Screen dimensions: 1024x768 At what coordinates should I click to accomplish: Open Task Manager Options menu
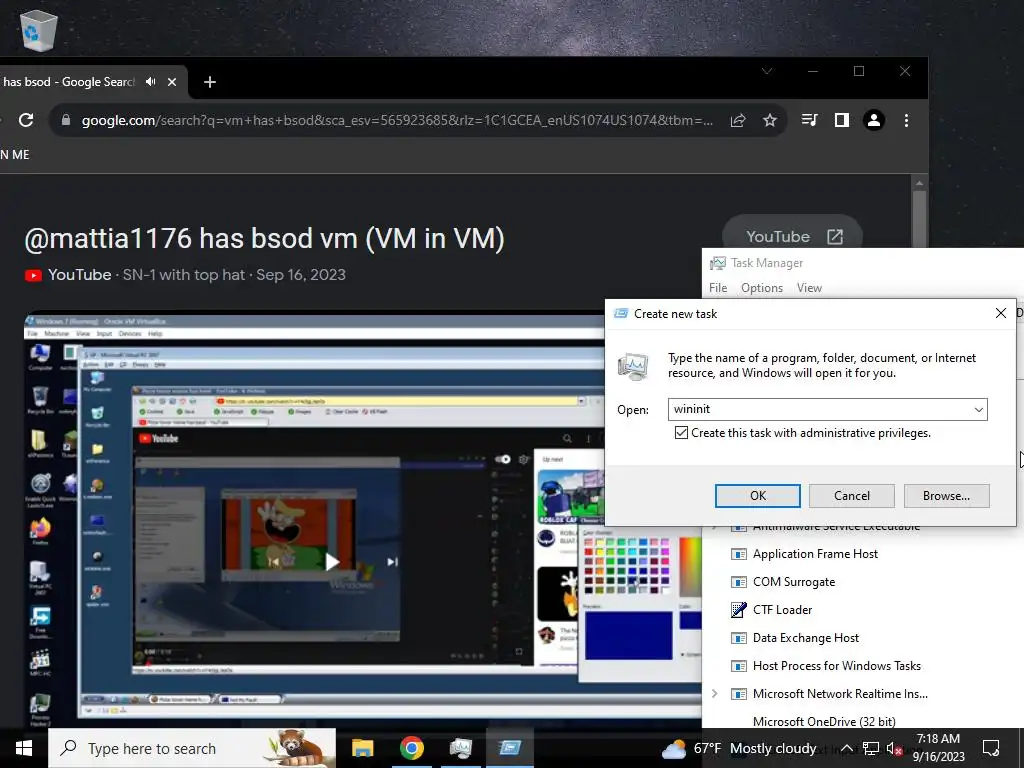point(761,288)
